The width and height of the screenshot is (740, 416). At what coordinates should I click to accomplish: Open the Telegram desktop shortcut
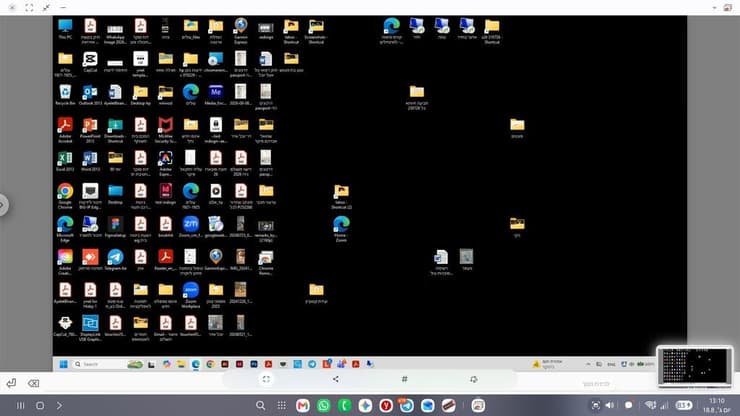115,260
